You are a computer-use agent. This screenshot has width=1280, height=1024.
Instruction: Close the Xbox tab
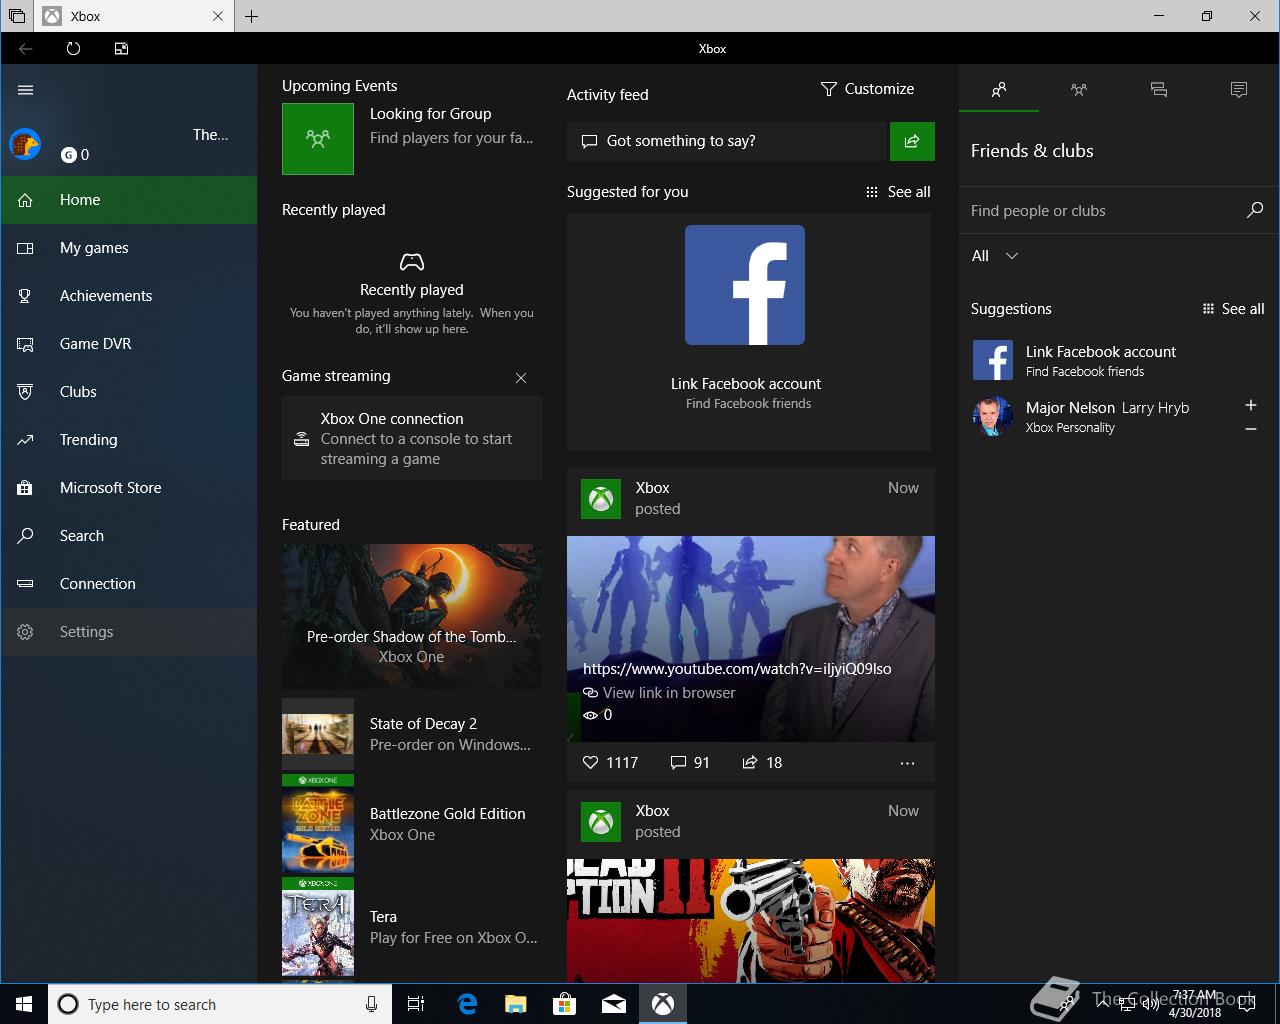[x=218, y=16]
